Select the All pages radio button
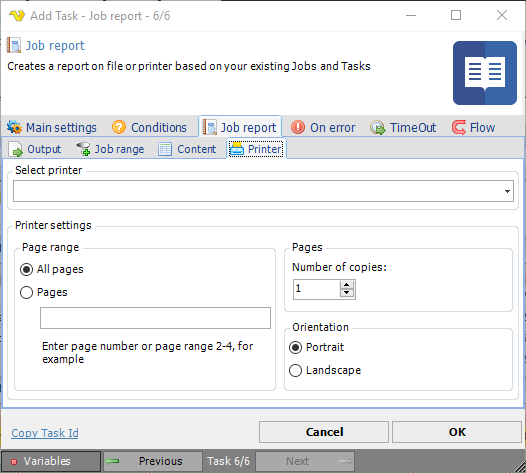Image resolution: width=526 pixels, height=473 pixels. 27,269
